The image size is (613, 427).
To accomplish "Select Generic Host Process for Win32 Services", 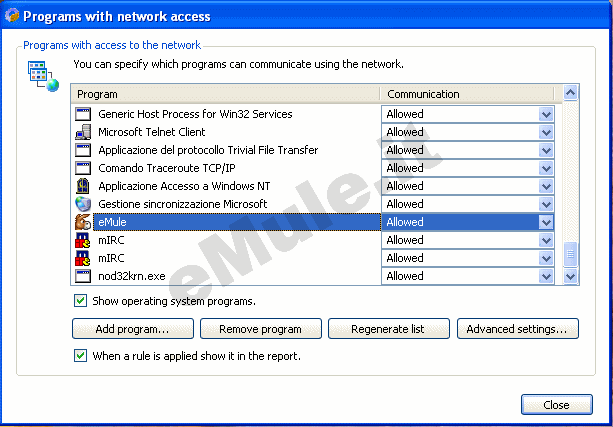I will [195, 114].
